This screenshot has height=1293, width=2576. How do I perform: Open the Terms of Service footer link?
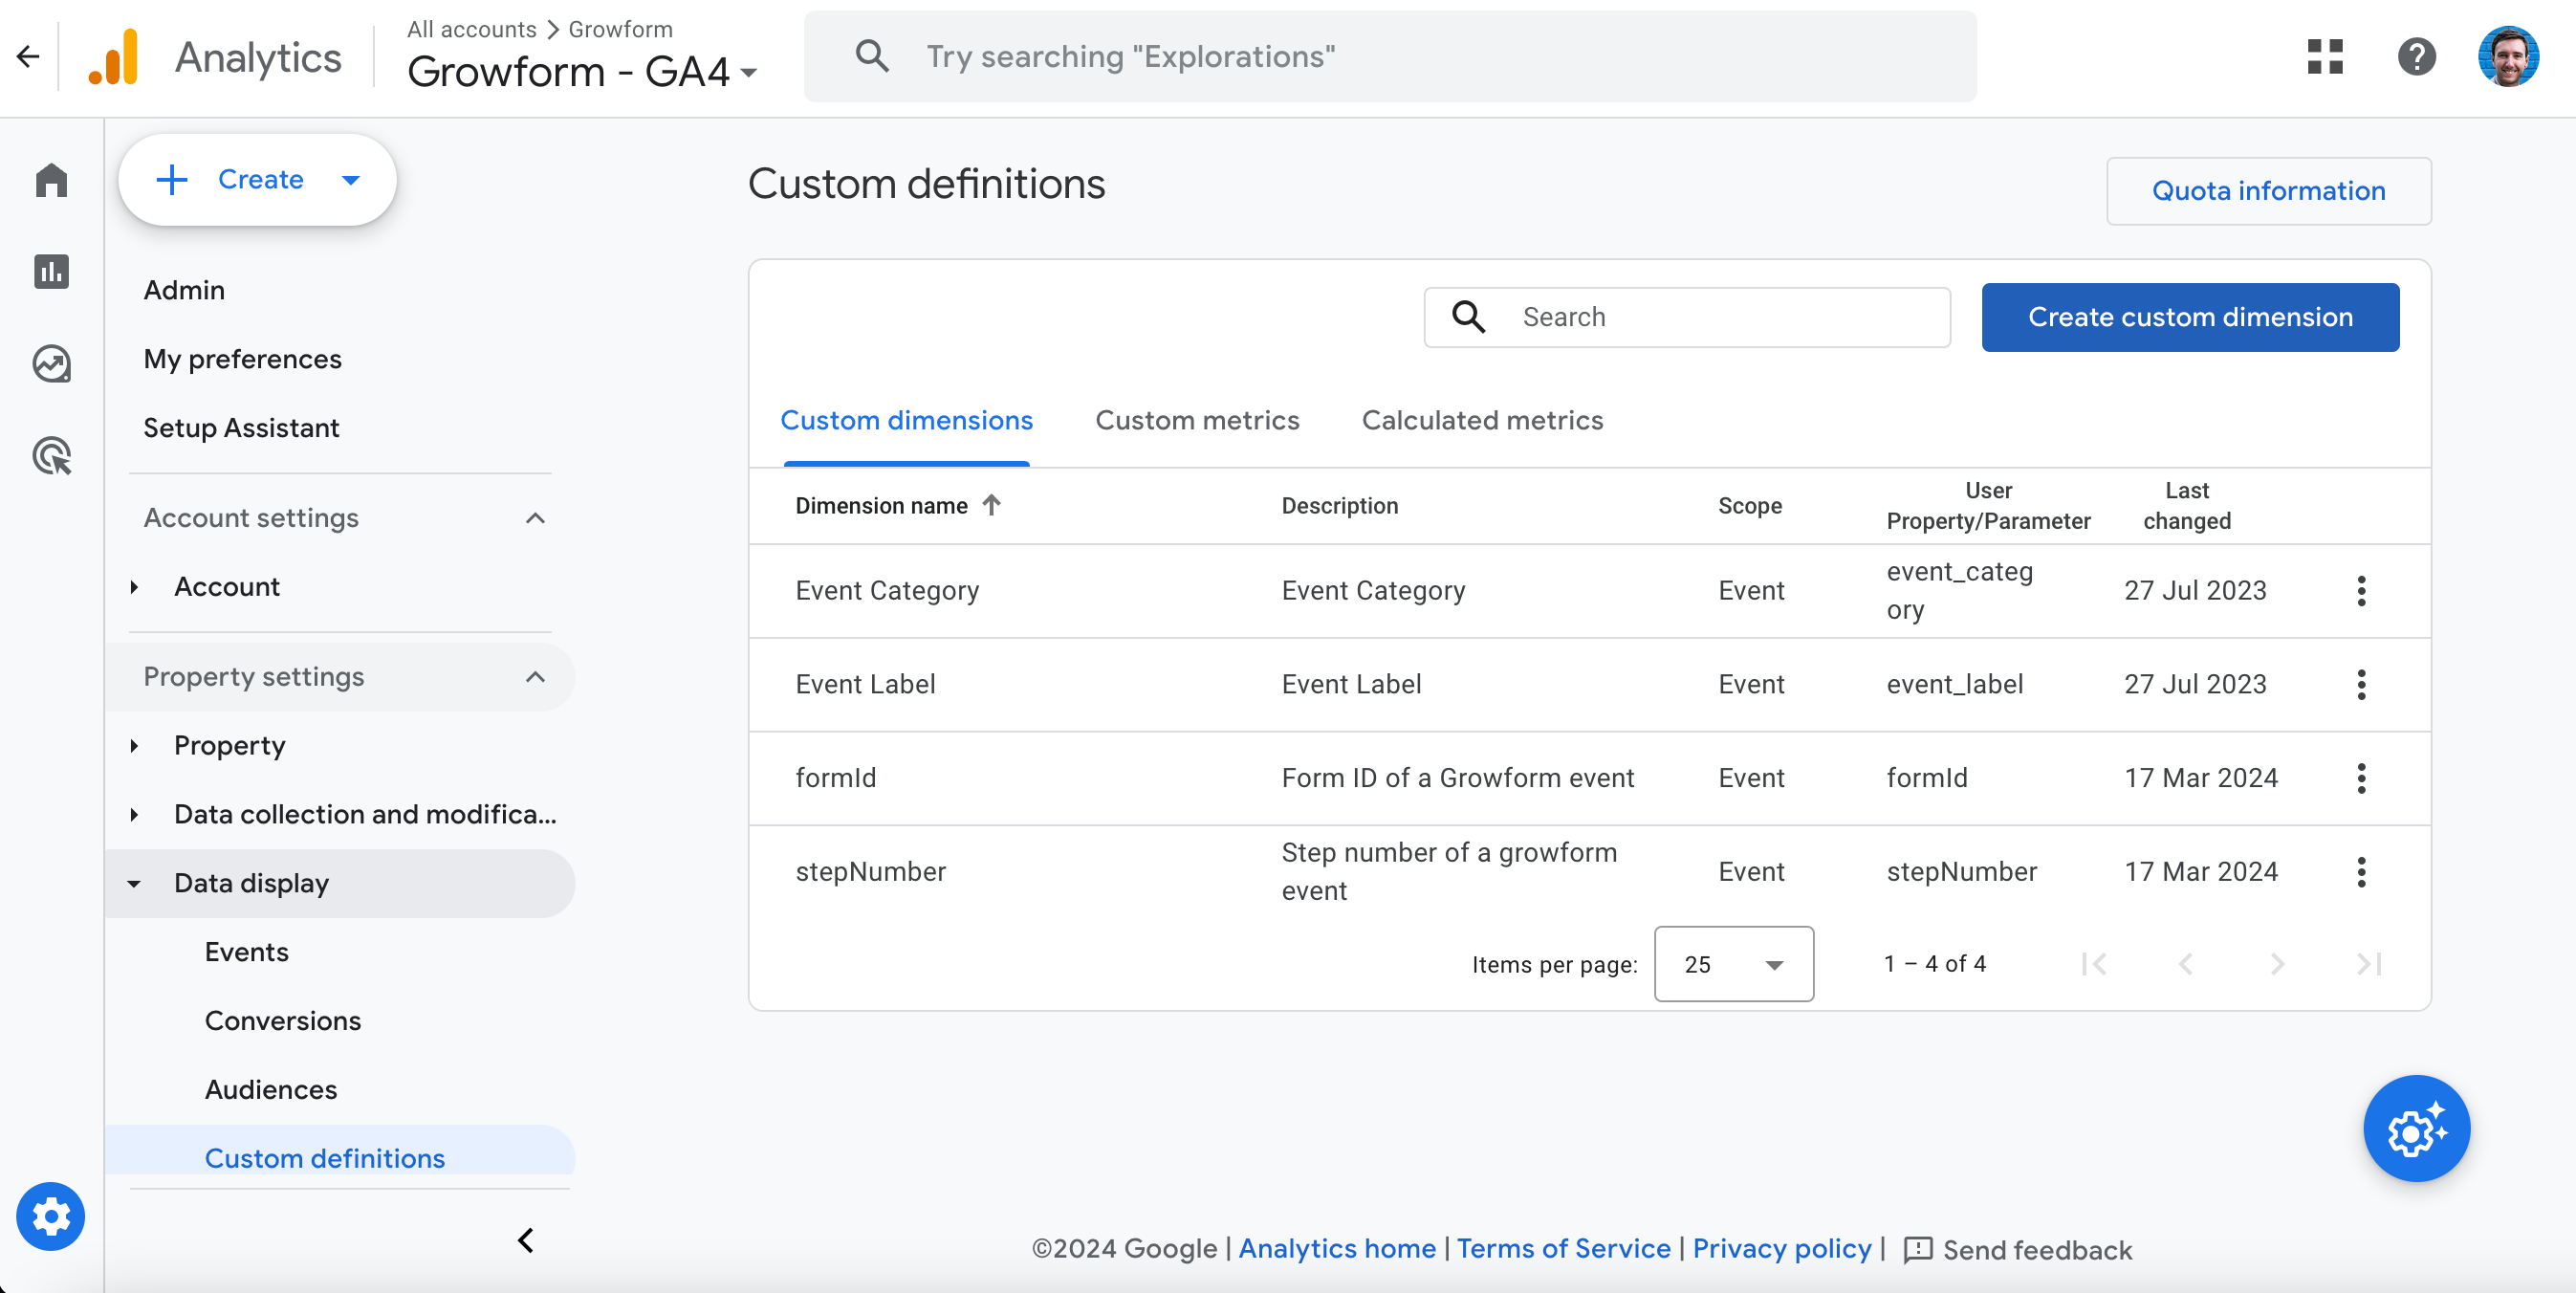[1563, 1248]
